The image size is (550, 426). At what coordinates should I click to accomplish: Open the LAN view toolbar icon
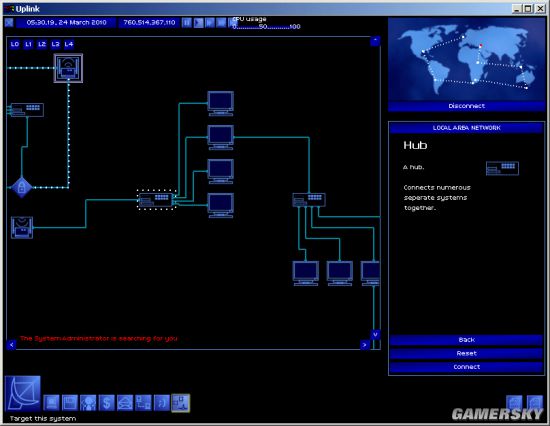coord(181,402)
